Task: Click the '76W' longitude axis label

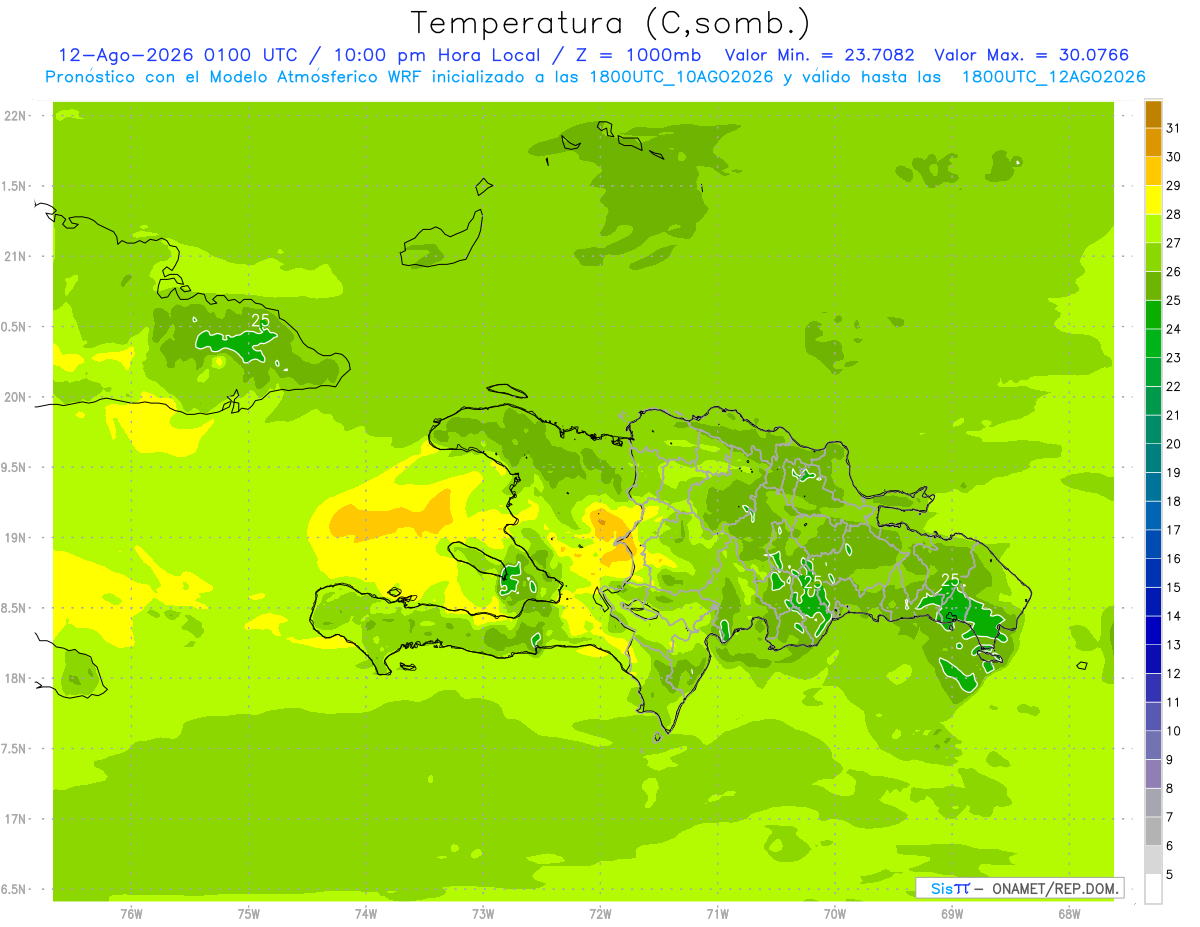Action: [x=131, y=914]
